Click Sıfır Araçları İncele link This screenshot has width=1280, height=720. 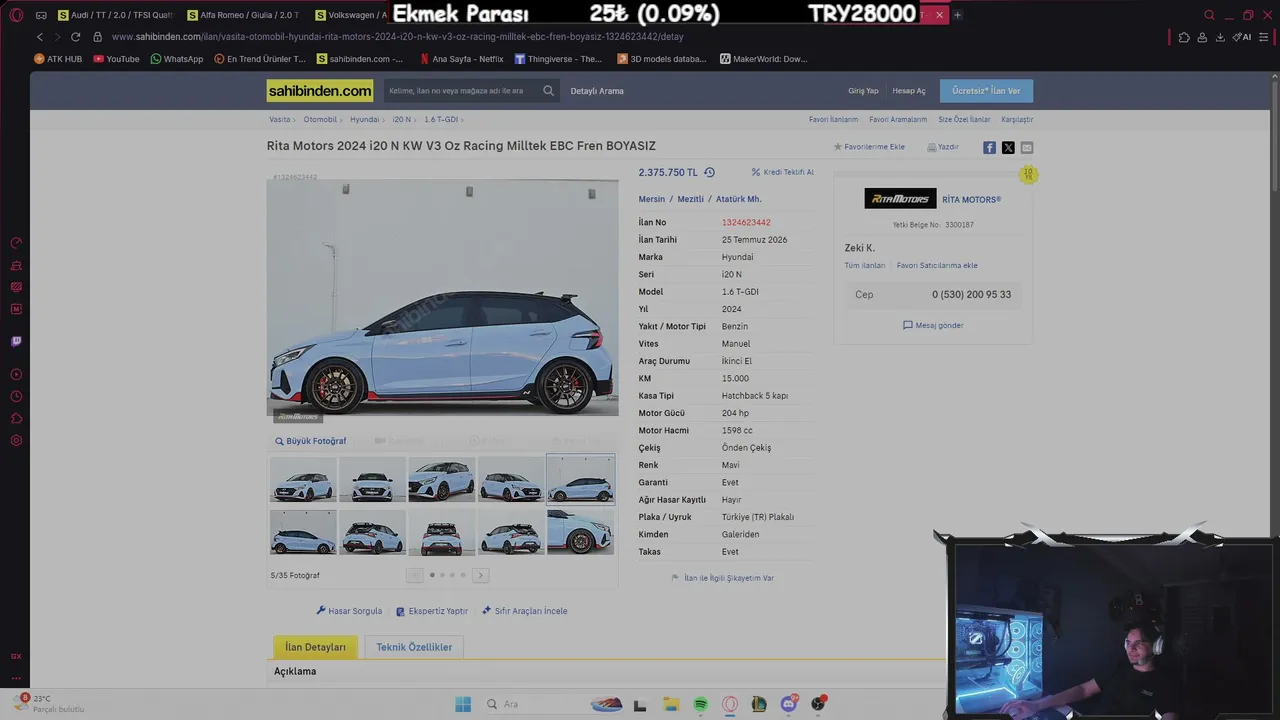tap(525, 611)
